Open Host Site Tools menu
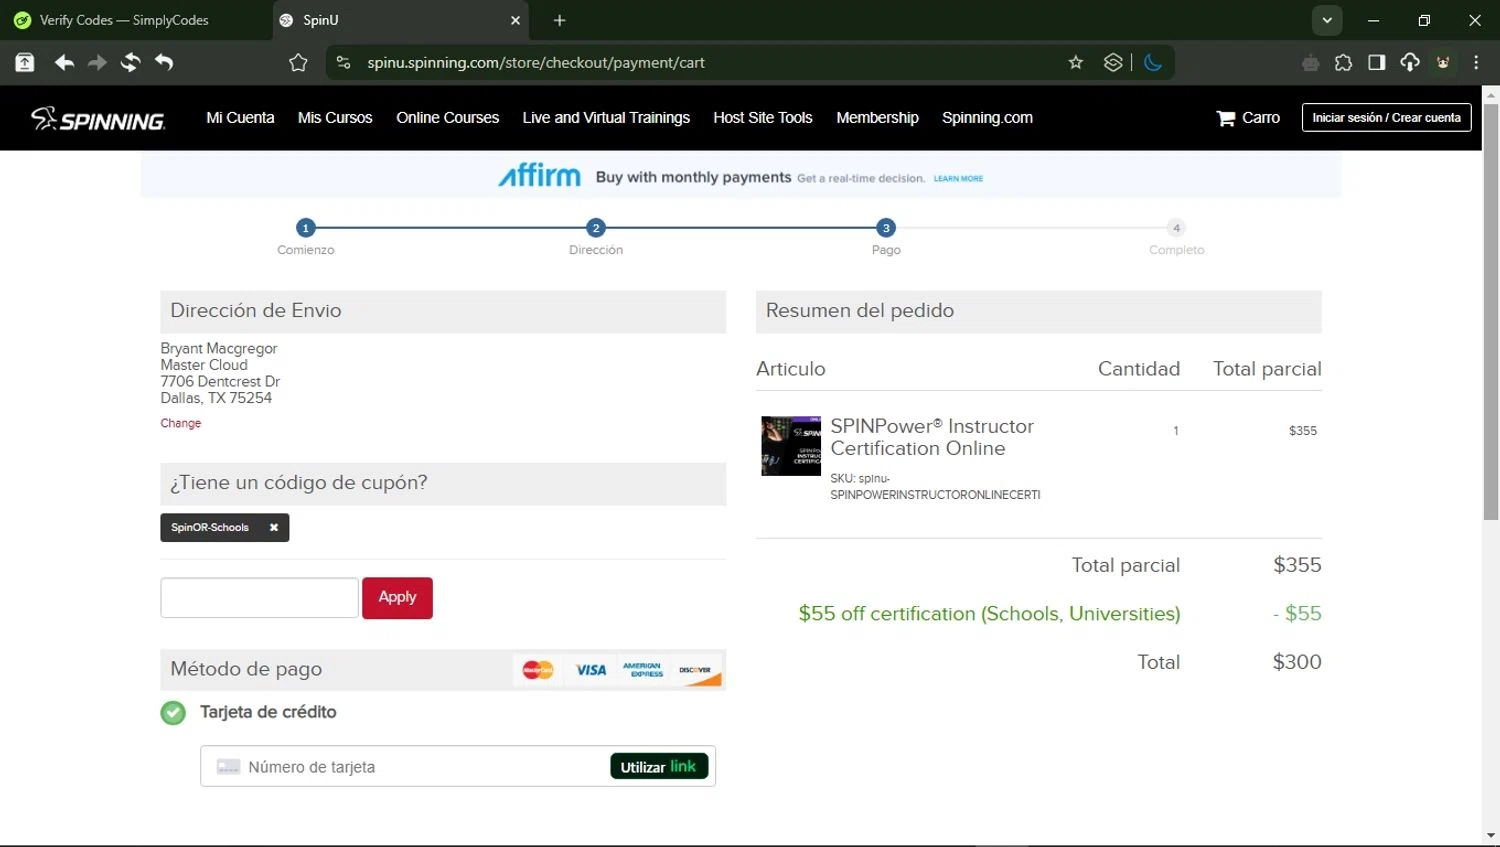Image resolution: width=1500 pixels, height=847 pixels. click(763, 118)
